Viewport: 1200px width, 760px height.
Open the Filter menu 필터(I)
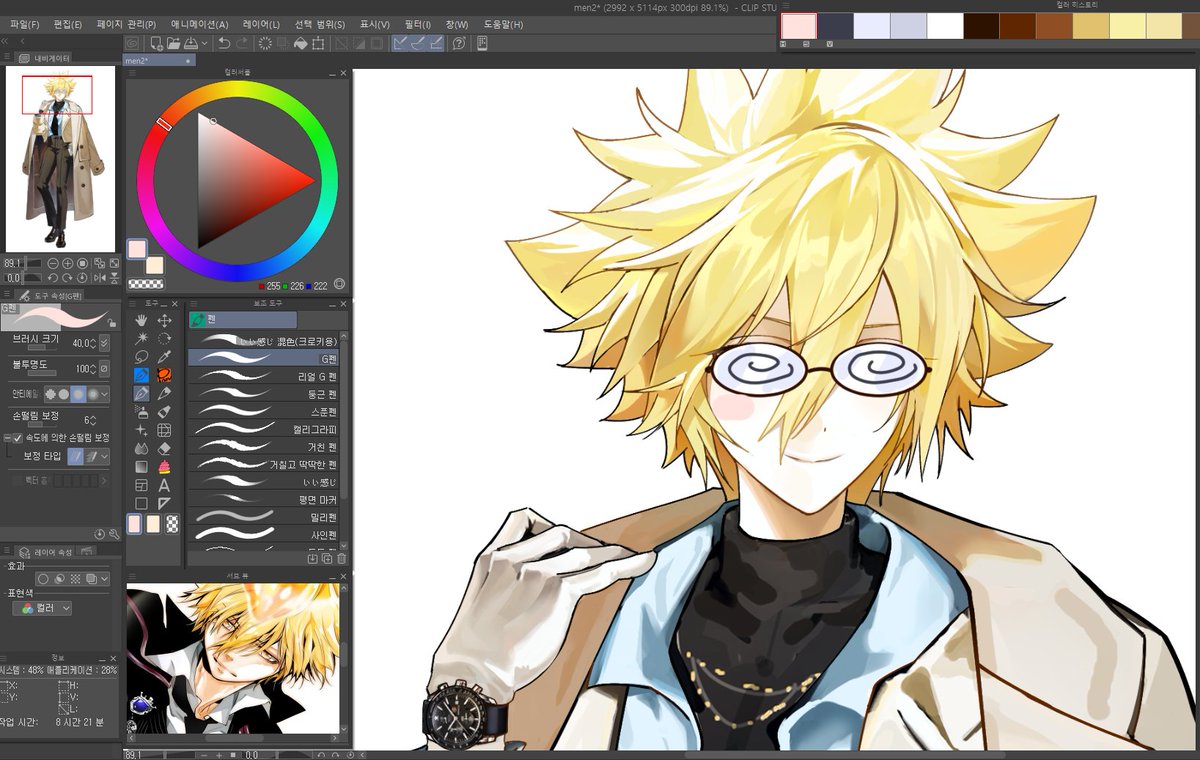point(417,24)
